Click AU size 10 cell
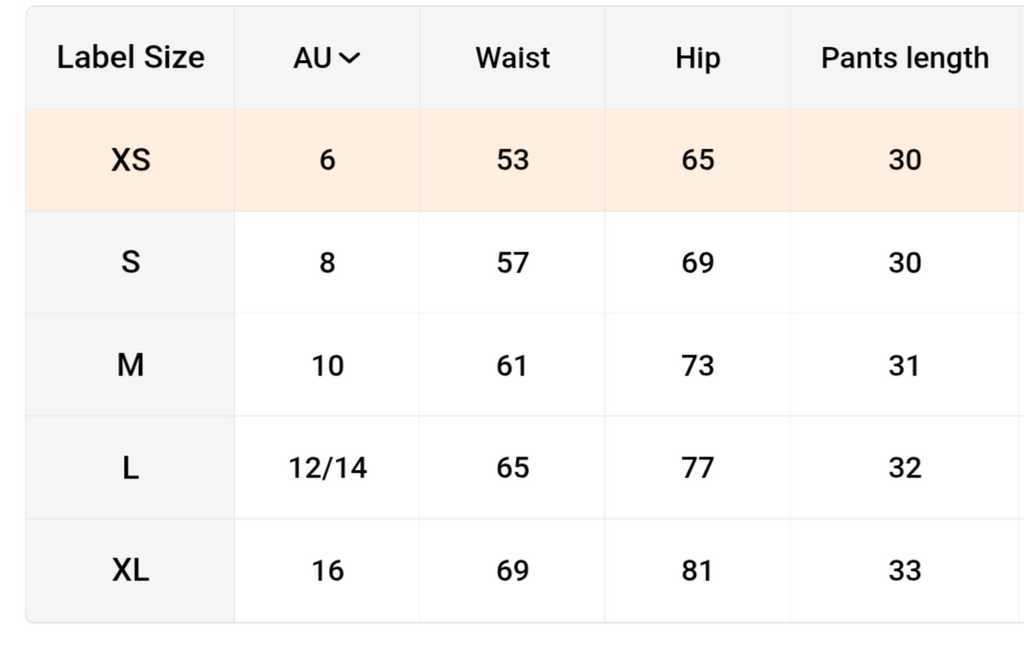Image resolution: width=1024 pixels, height=651 pixels. click(x=327, y=365)
